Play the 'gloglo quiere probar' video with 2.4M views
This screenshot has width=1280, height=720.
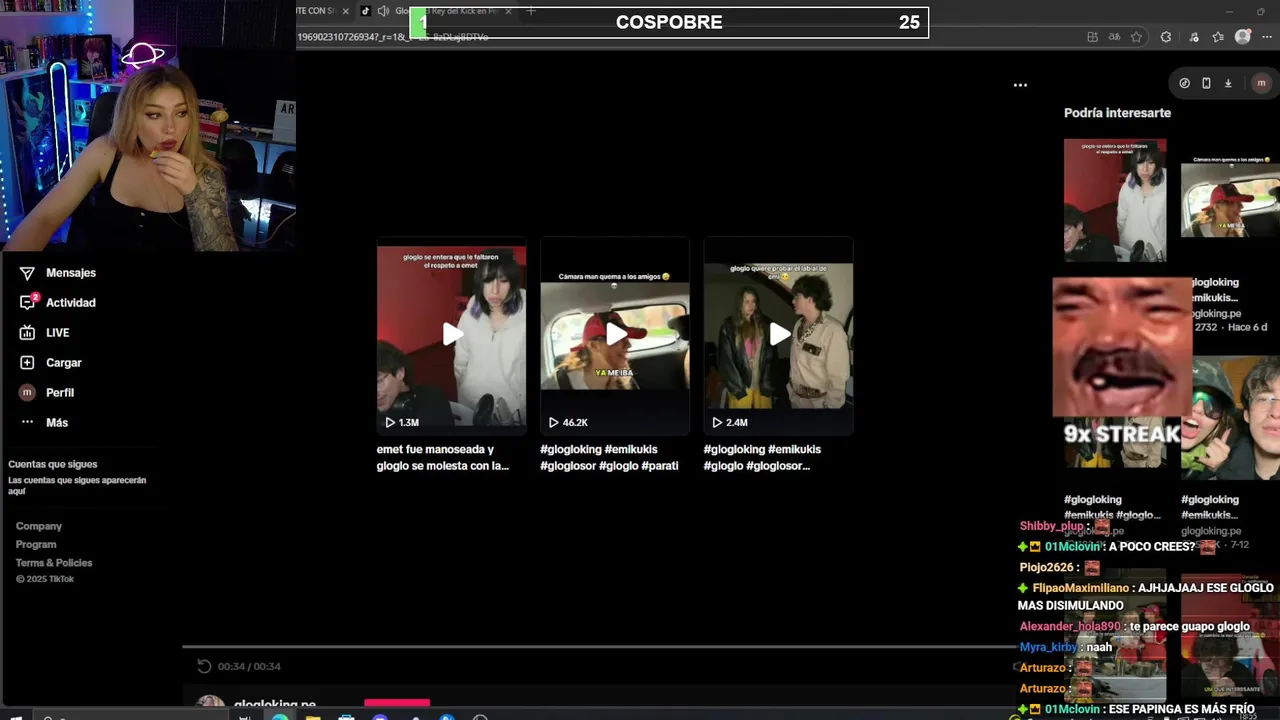click(778, 335)
